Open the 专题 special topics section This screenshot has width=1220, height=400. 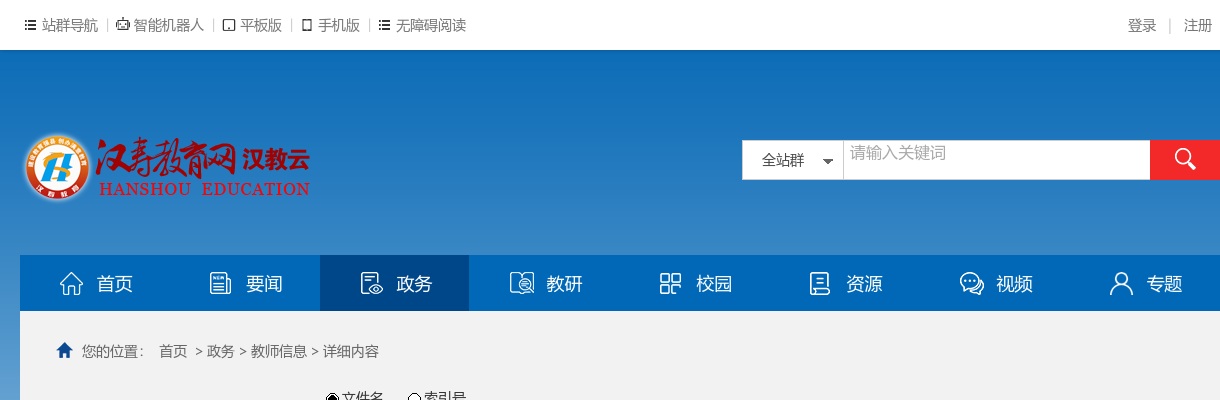[1145, 284]
